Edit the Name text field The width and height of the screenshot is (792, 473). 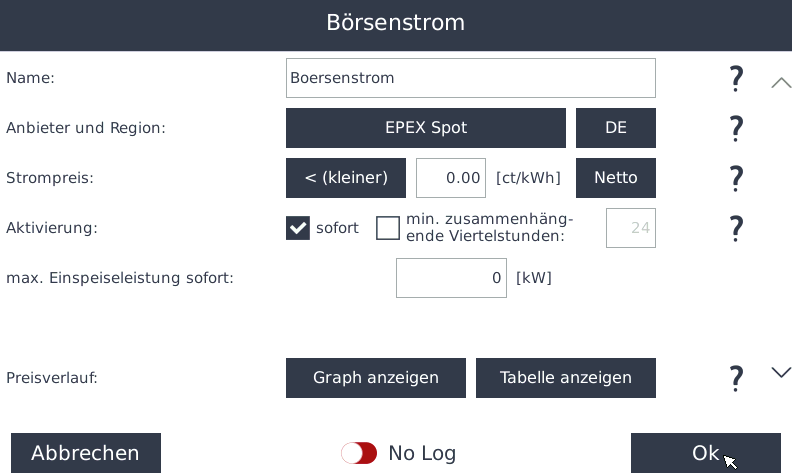click(x=471, y=78)
